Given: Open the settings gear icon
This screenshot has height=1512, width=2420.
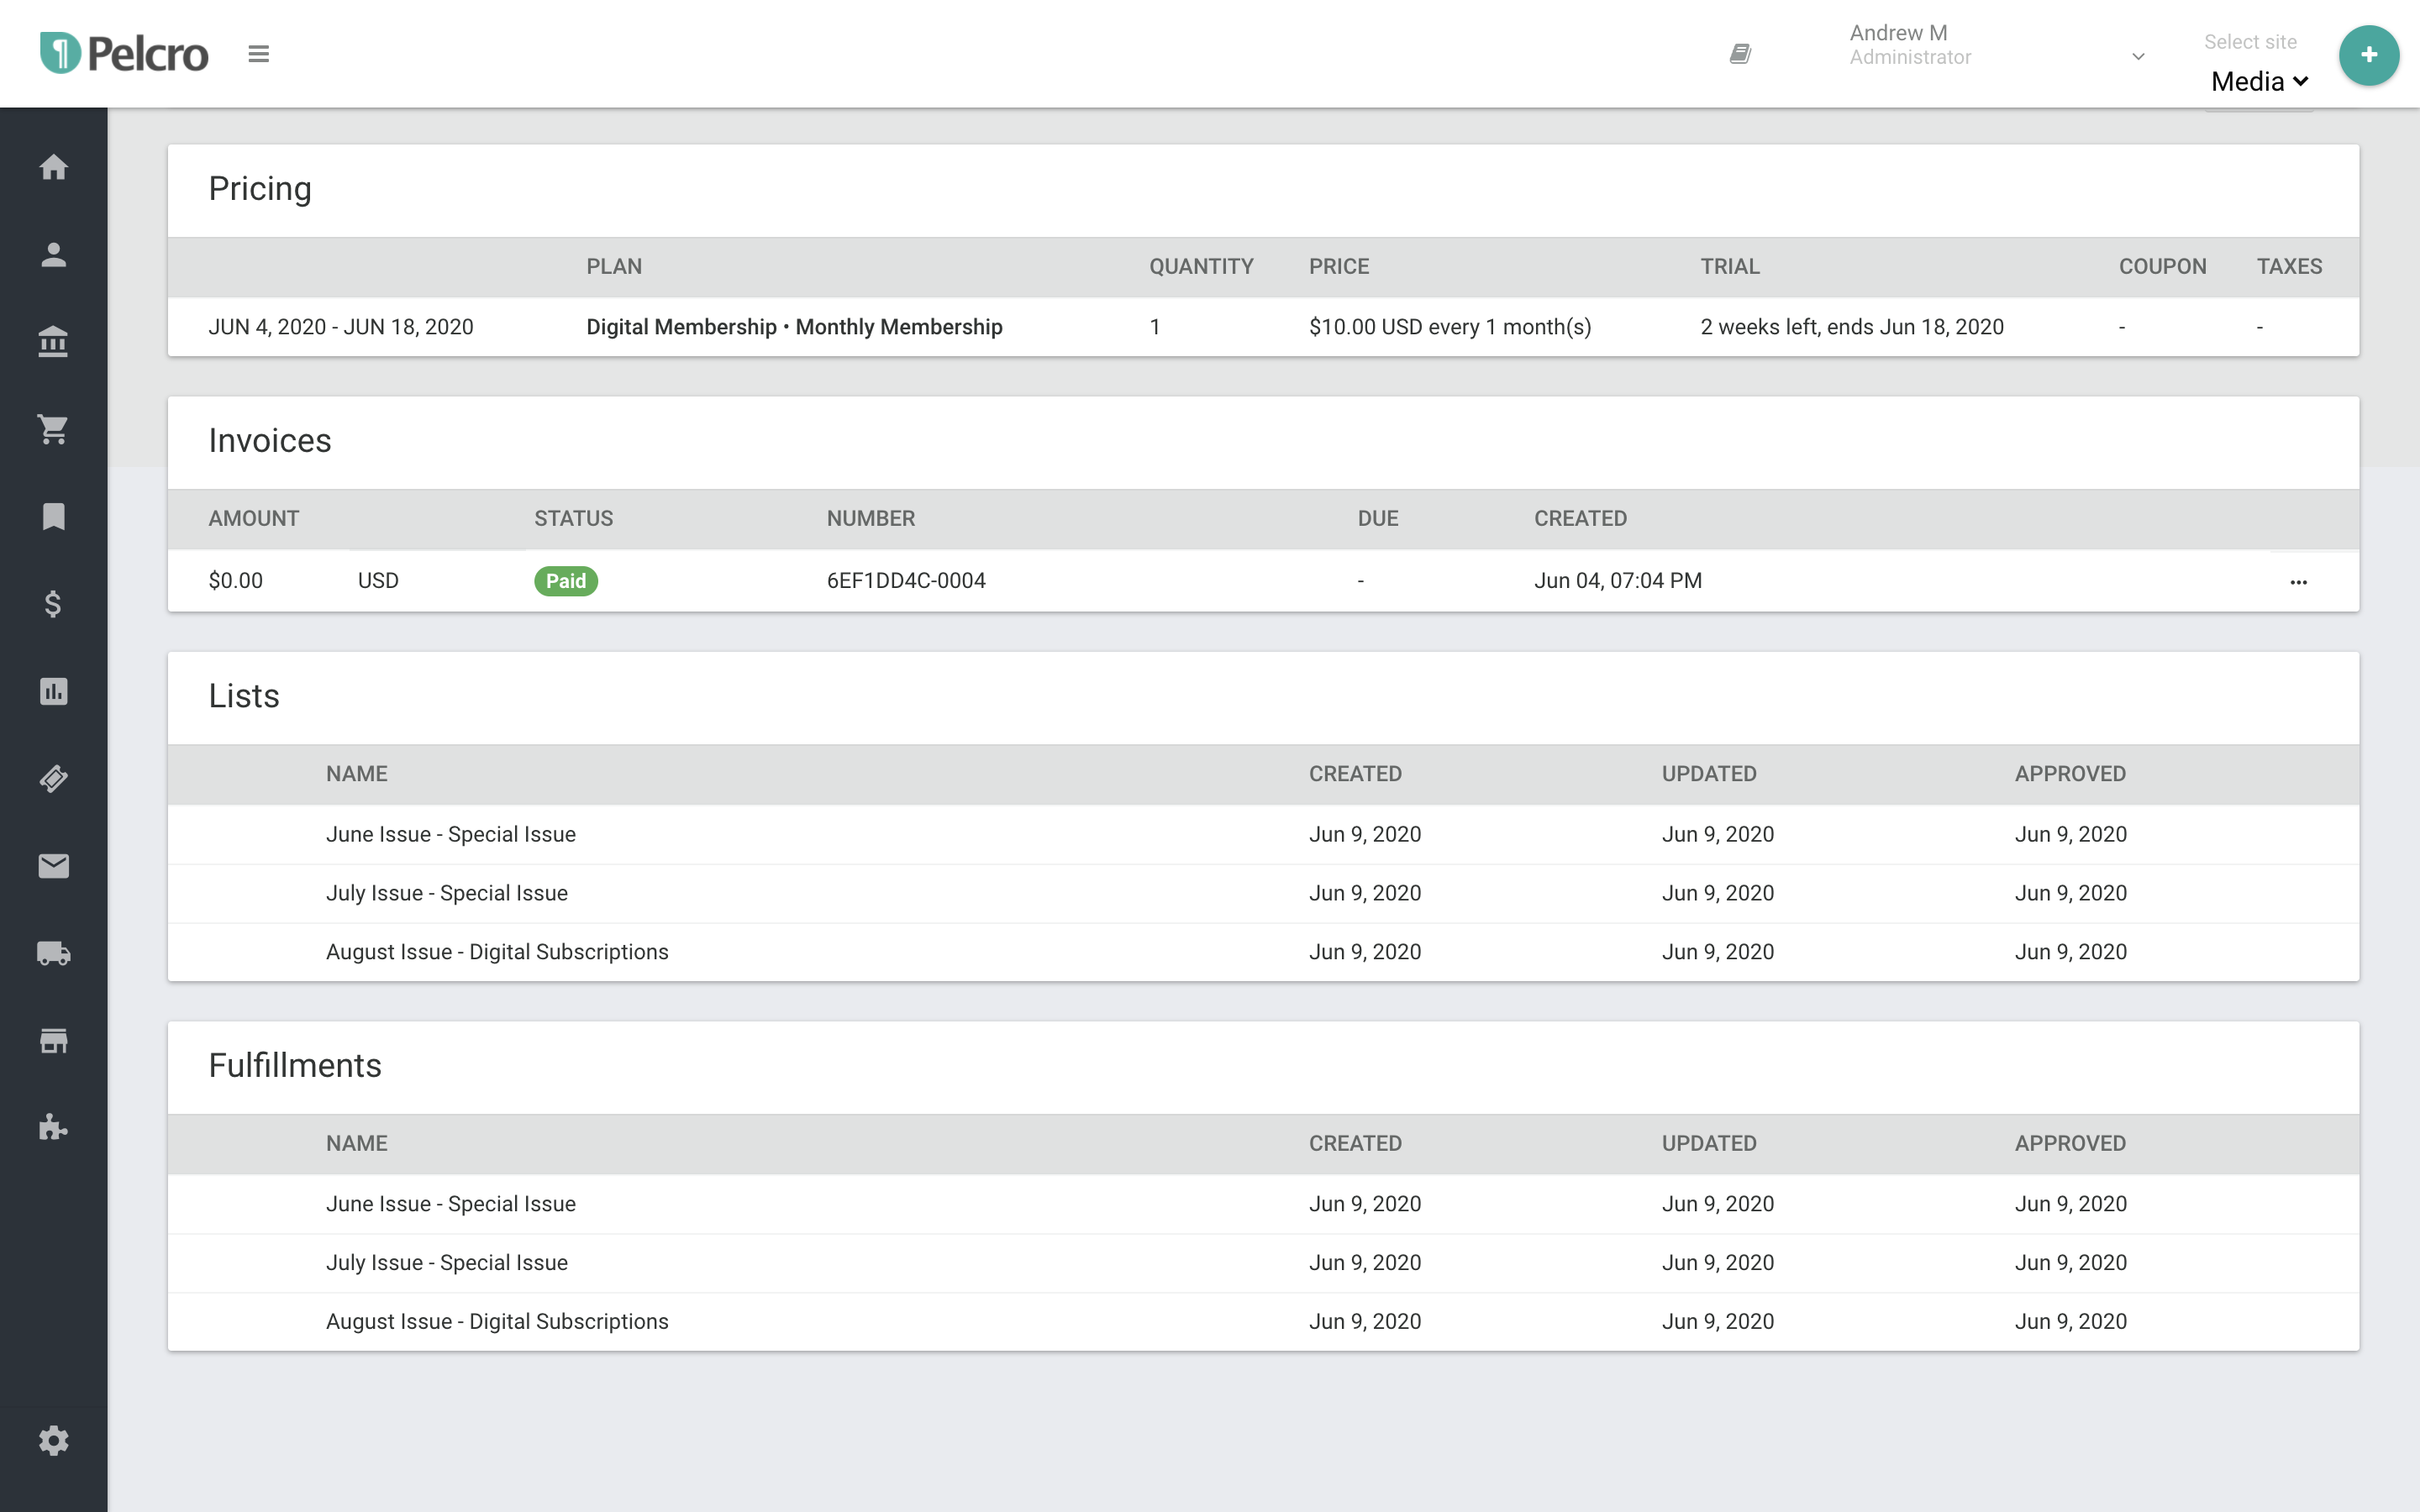Looking at the screenshot, I should coord(53,1441).
